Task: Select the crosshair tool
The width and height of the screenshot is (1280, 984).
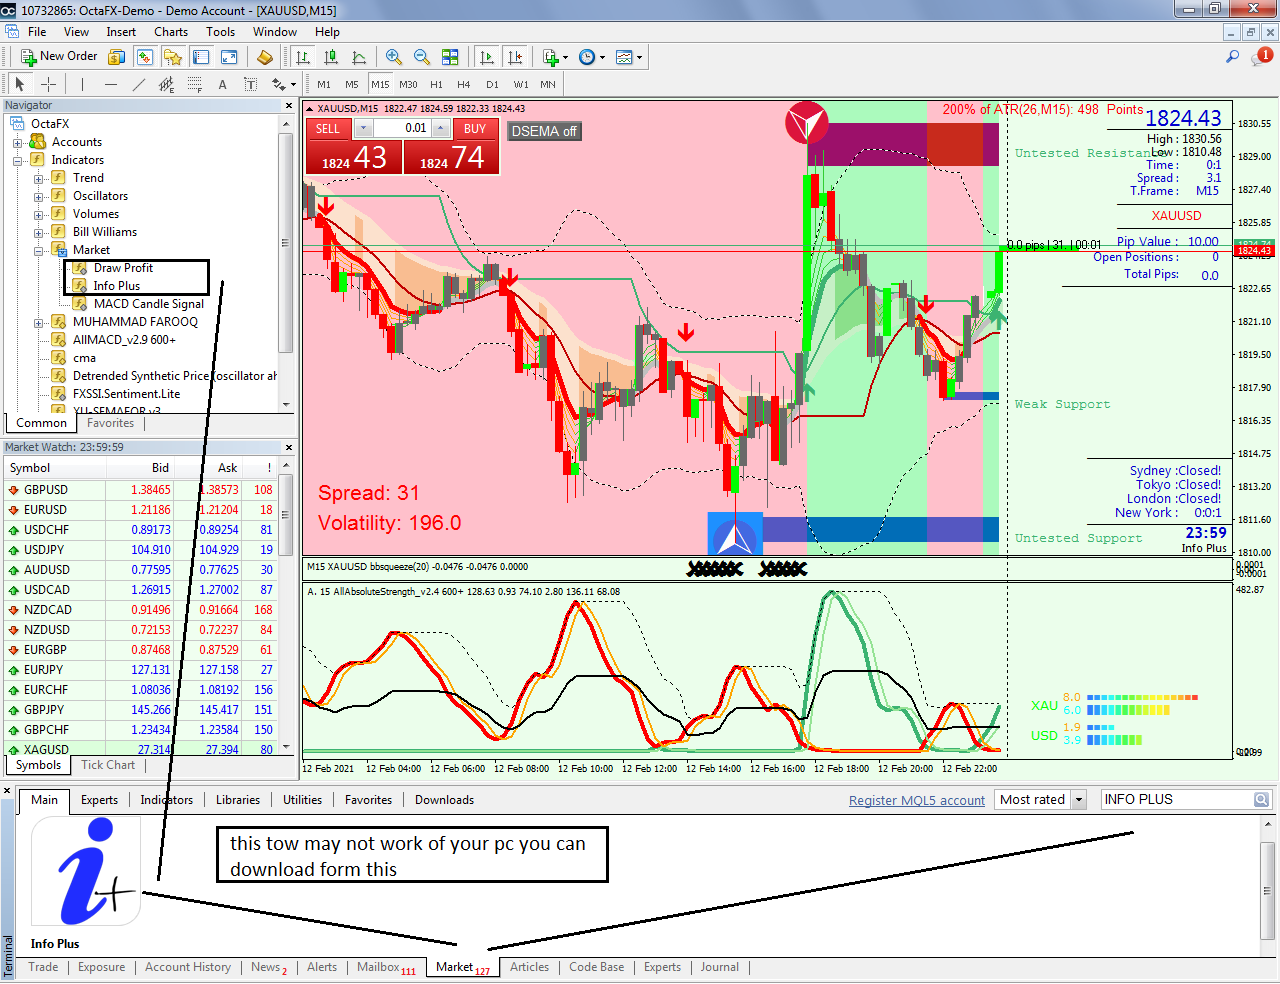Action: point(48,84)
